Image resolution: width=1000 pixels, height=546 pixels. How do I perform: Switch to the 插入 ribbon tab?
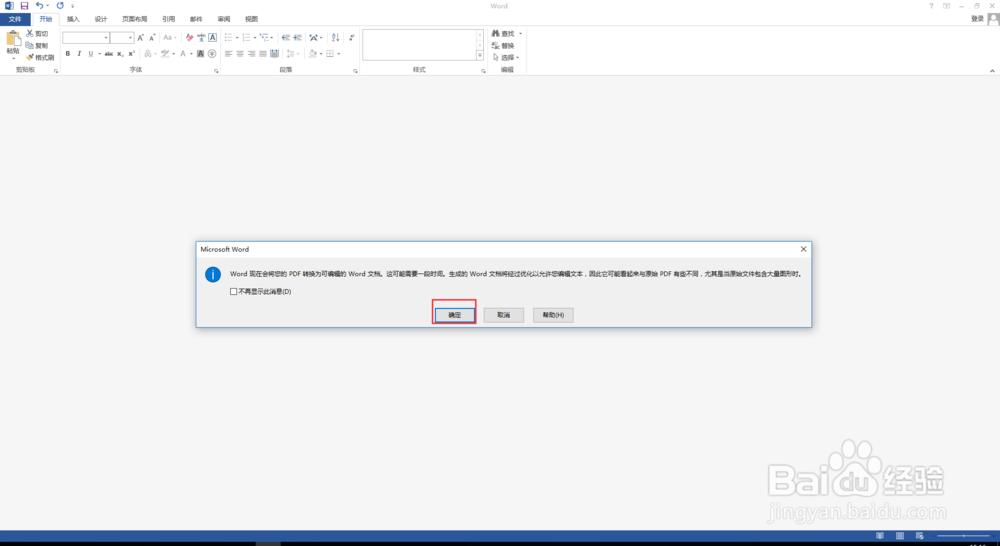point(73,19)
